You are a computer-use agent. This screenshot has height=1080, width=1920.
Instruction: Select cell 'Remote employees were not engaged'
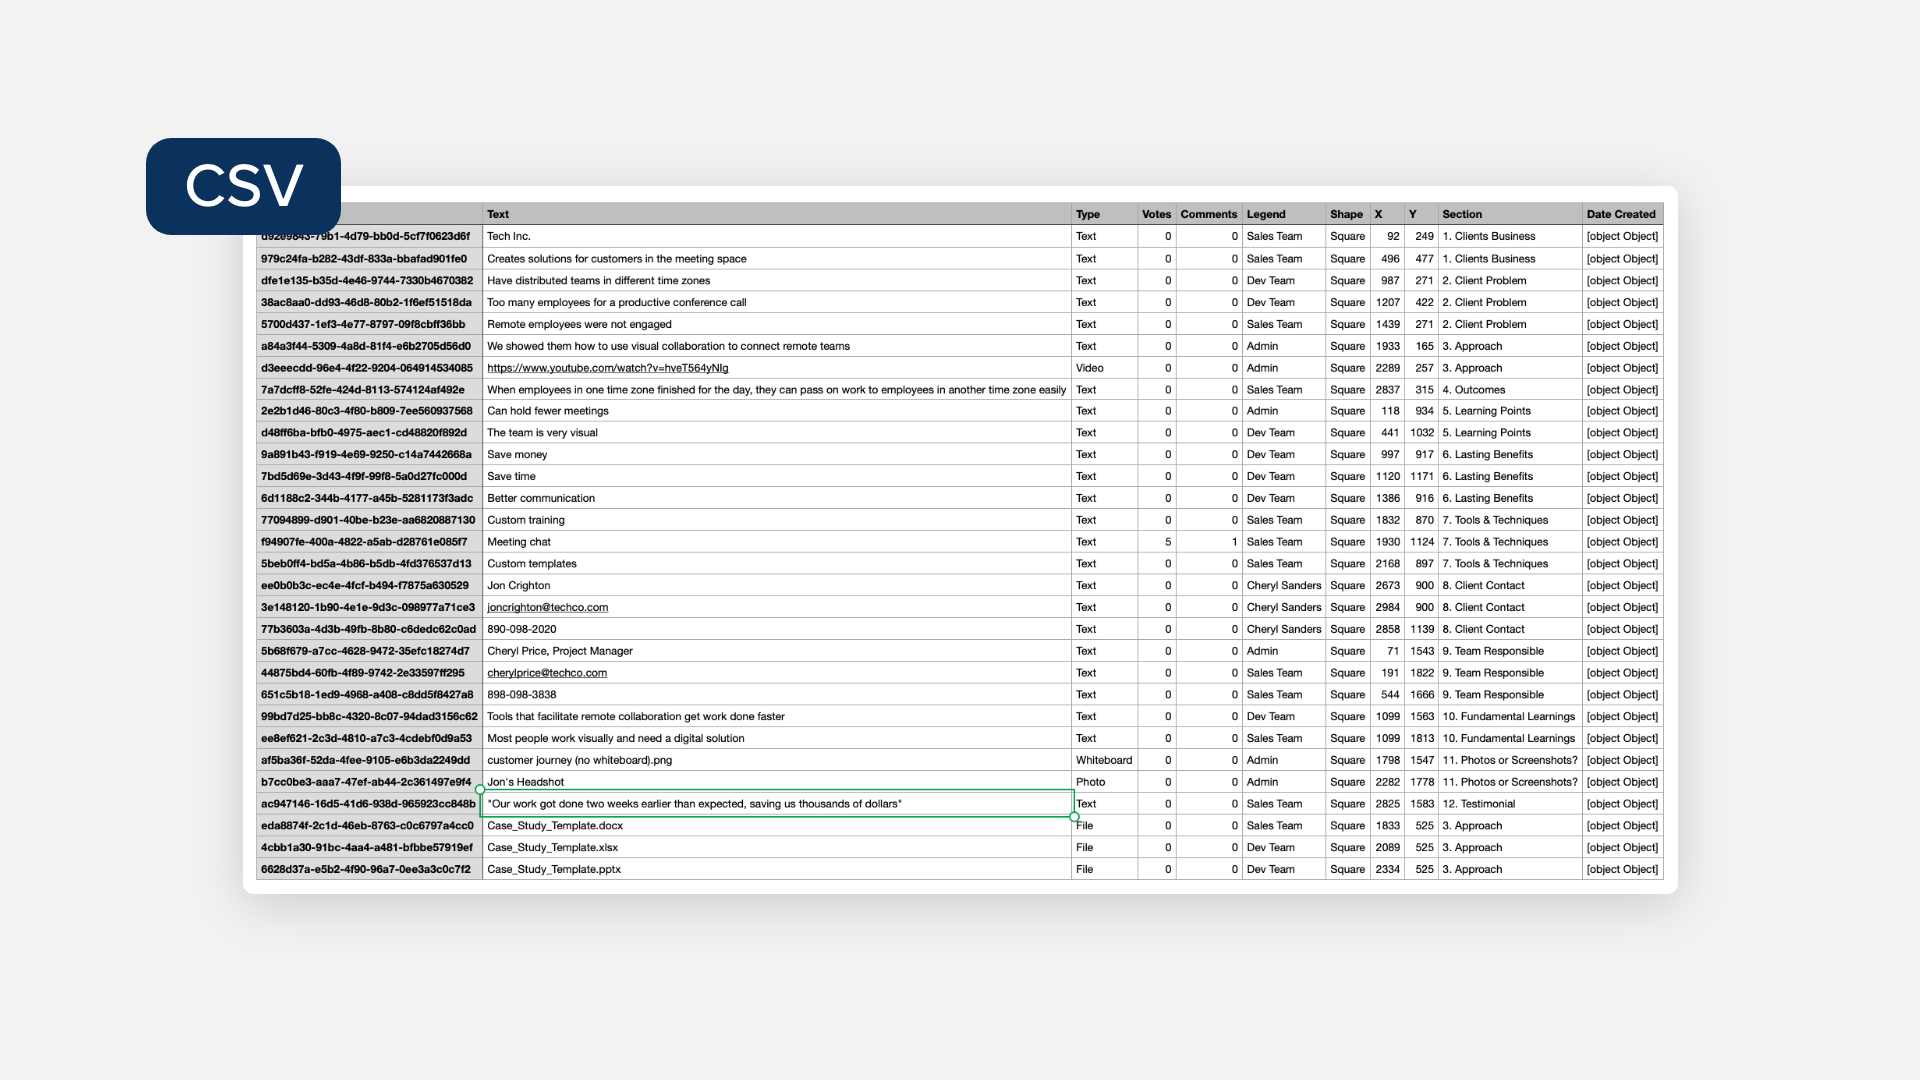tap(777, 325)
